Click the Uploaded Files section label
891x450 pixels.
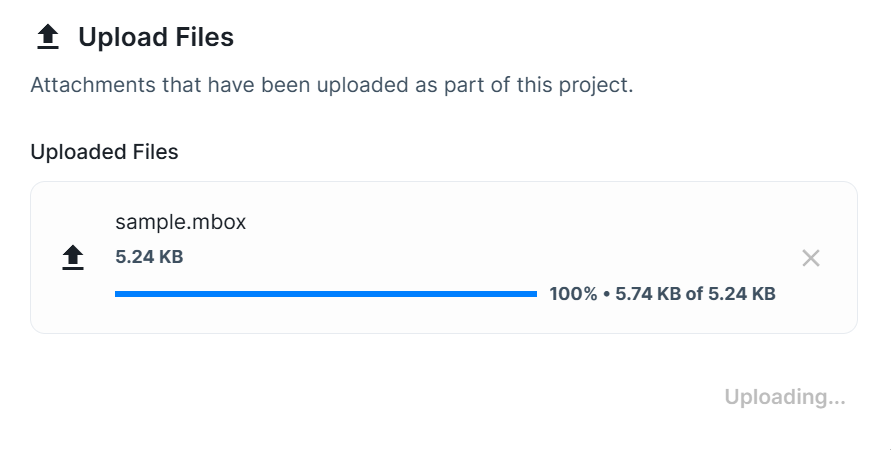(104, 152)
